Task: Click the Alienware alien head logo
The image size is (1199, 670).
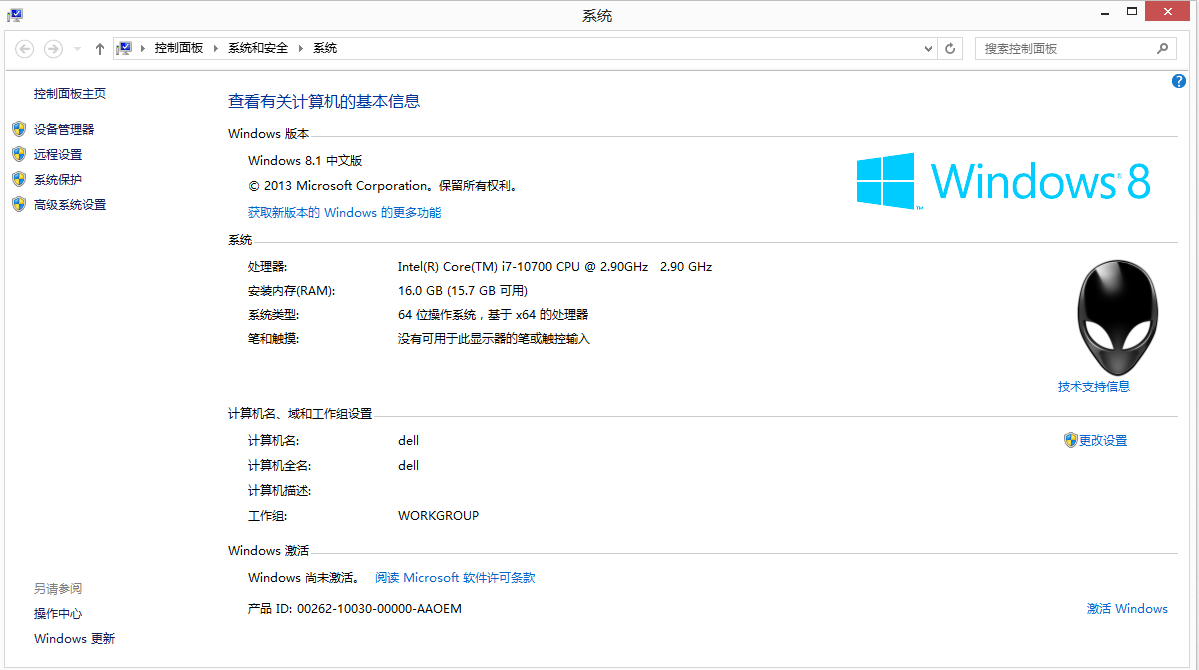Action: [1117, 317]
